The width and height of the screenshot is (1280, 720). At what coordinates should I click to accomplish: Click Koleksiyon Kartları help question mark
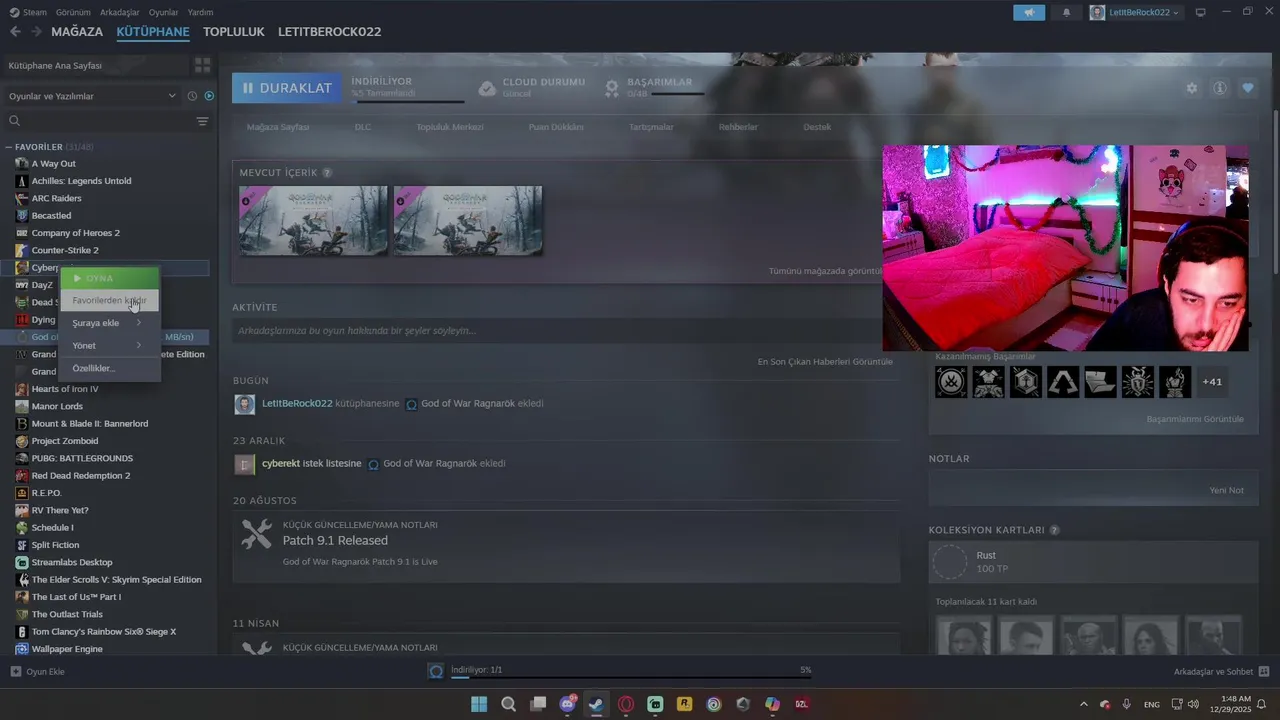[1054, 530]
